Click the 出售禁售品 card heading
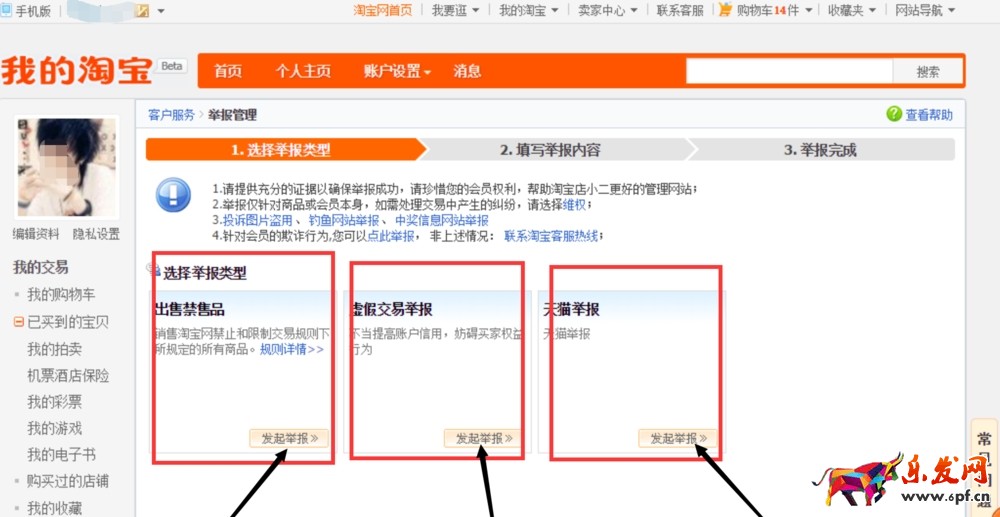This screenshot has width=1000, height=517. point(189,310)
